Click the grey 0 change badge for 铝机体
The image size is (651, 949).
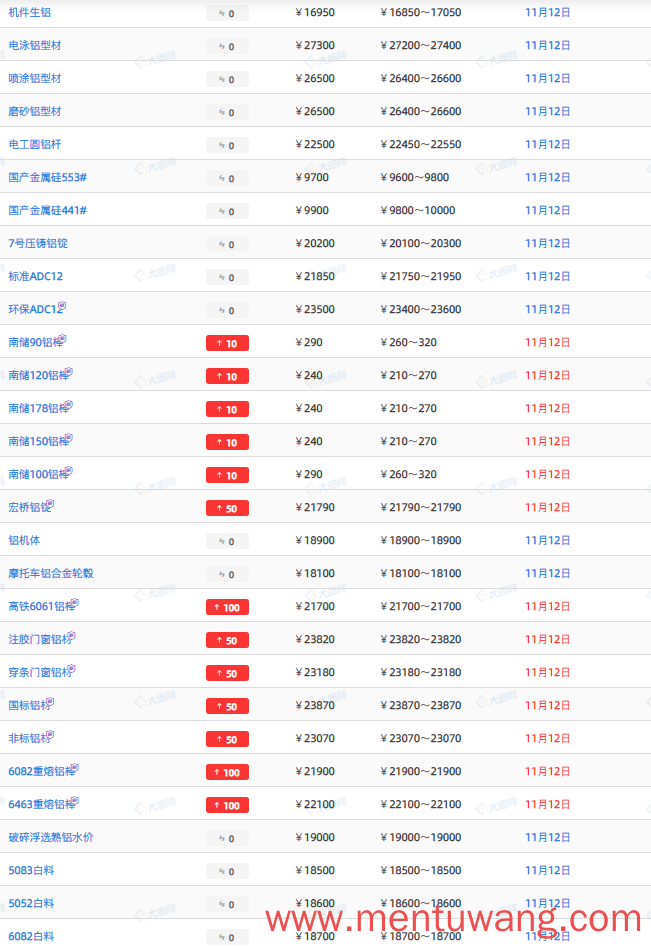click(227, 541)
